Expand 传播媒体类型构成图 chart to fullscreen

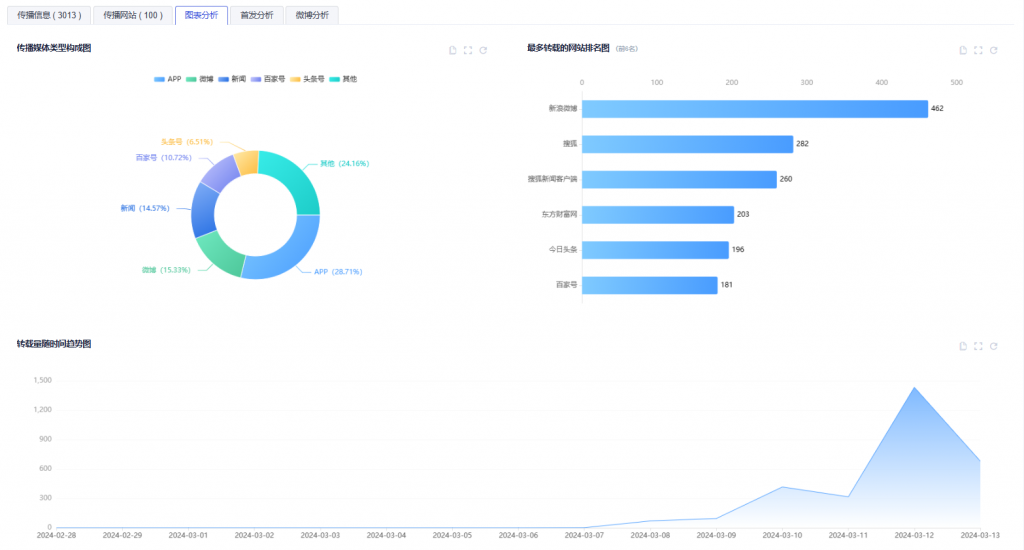pos(468,50)
